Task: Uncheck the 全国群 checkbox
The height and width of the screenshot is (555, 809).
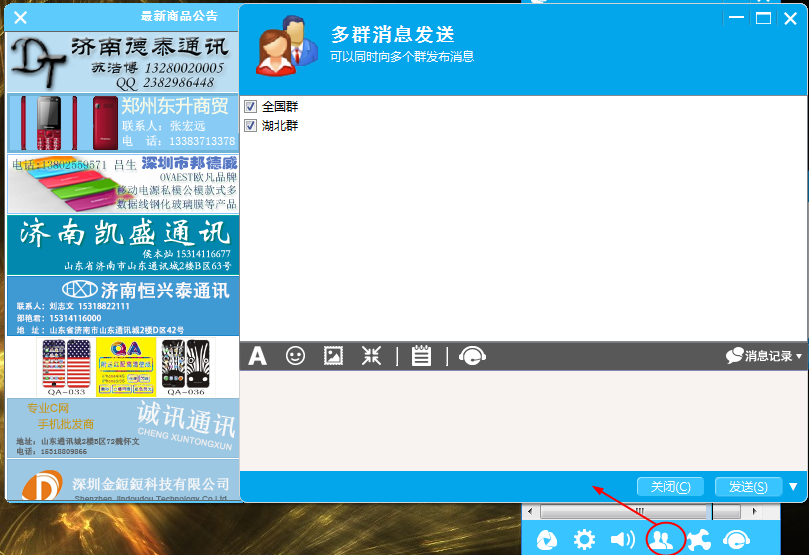Action: 250,107
